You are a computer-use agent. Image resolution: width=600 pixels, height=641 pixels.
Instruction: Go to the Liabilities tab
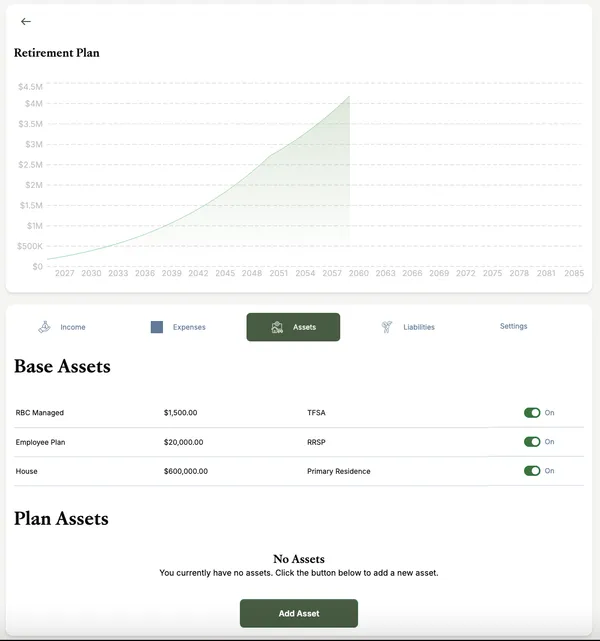[408, 327]
